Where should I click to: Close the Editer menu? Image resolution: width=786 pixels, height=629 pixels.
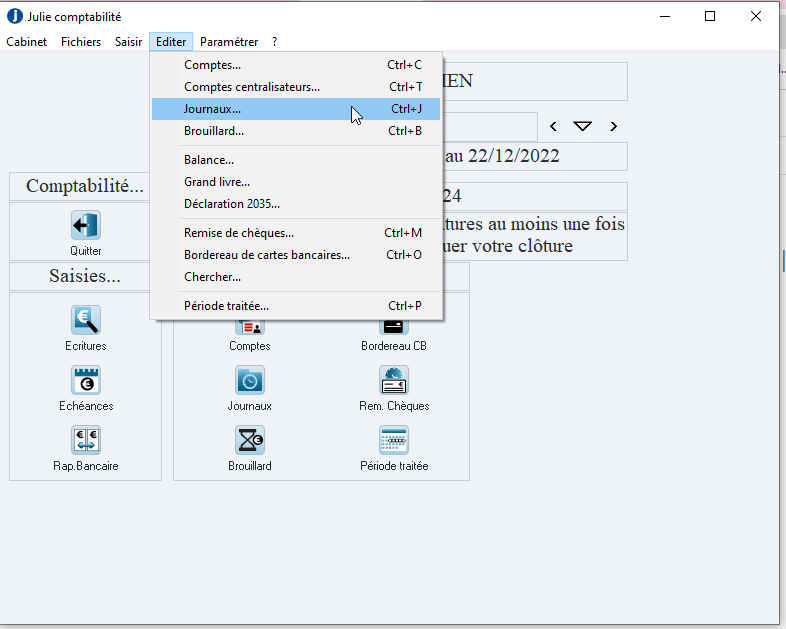coord(171,42)
